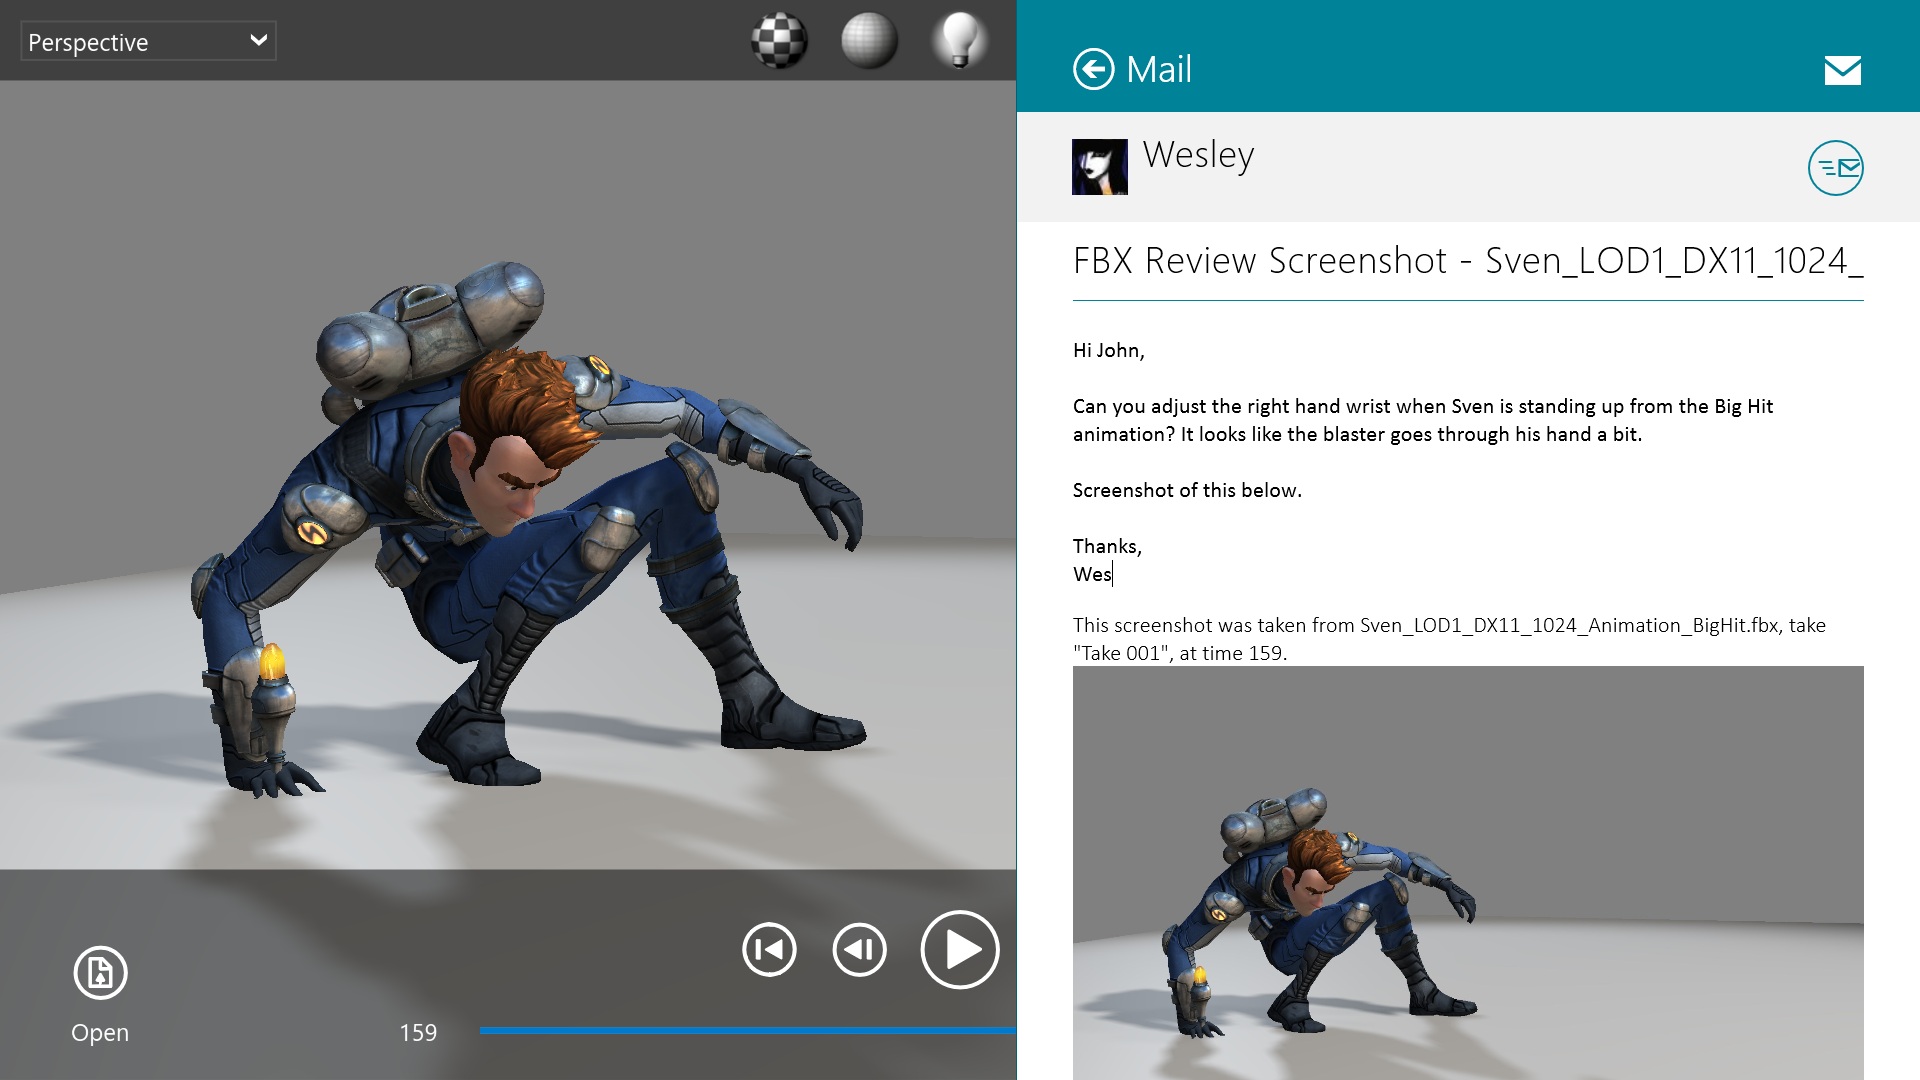This screenshot has width=1920, height=1080.
Task: Click the Mail back arrow
Action: point(1093,69)
